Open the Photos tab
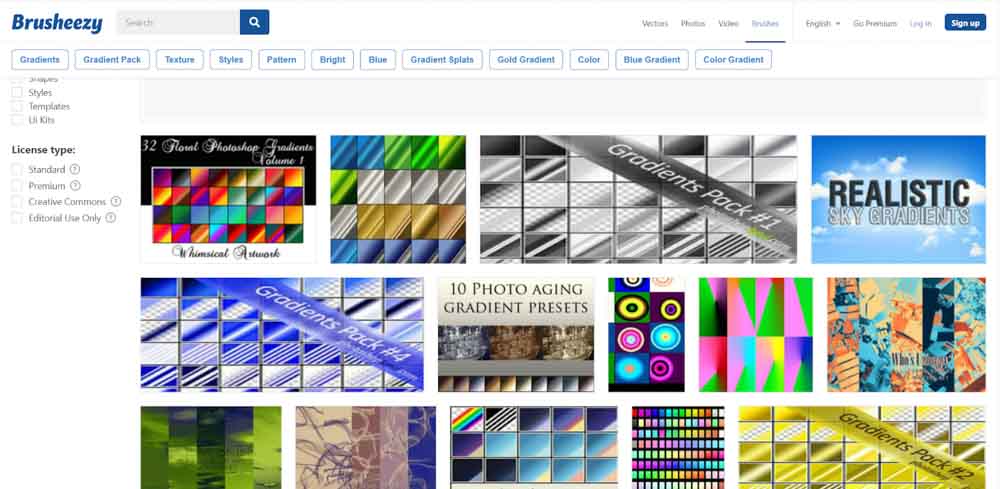Viewport: 1000px width, 489px height. coord(693,23)
